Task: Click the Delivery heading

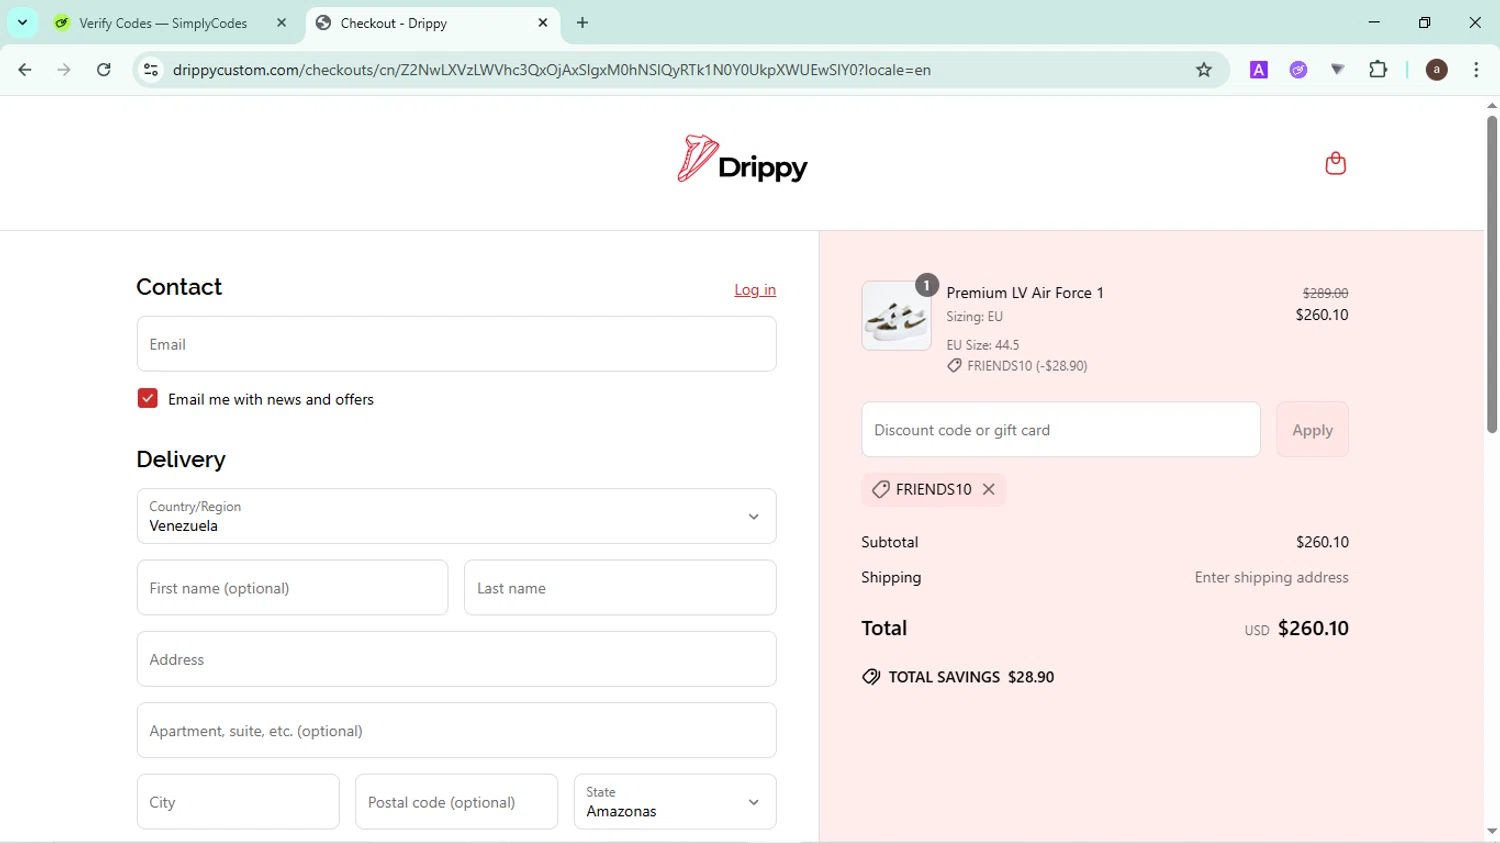Action: pos(181,459)
